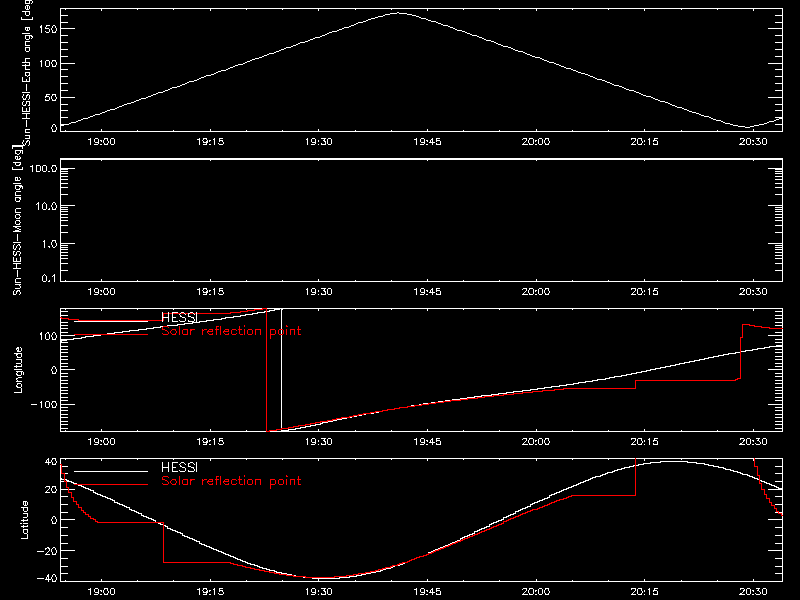Screen dimensions: 800x600
Task: Click red legend line in Latitude plot
Action: tap(111, 484)
